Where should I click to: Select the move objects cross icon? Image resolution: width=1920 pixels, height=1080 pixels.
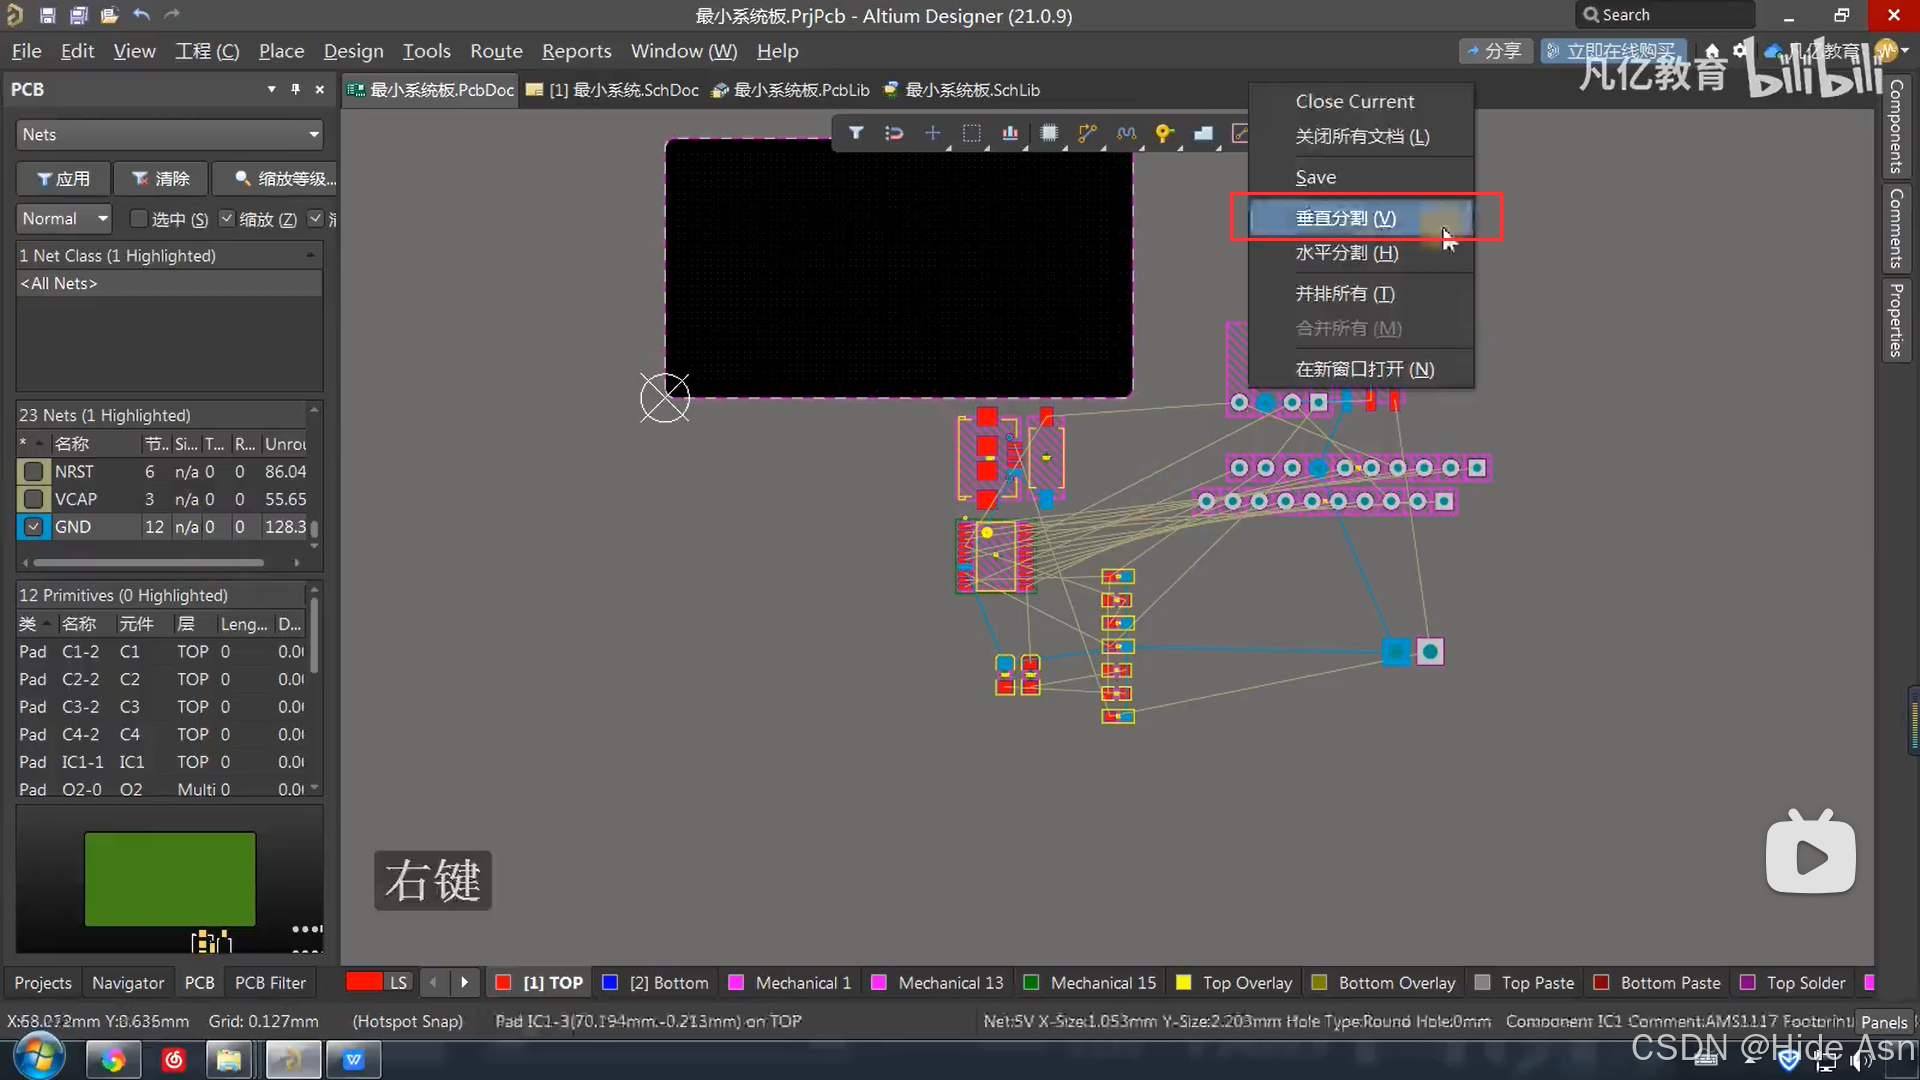932,133
